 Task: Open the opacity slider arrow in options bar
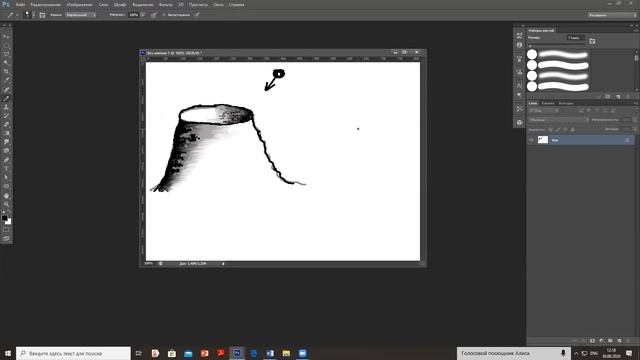(x=143, y=15)
